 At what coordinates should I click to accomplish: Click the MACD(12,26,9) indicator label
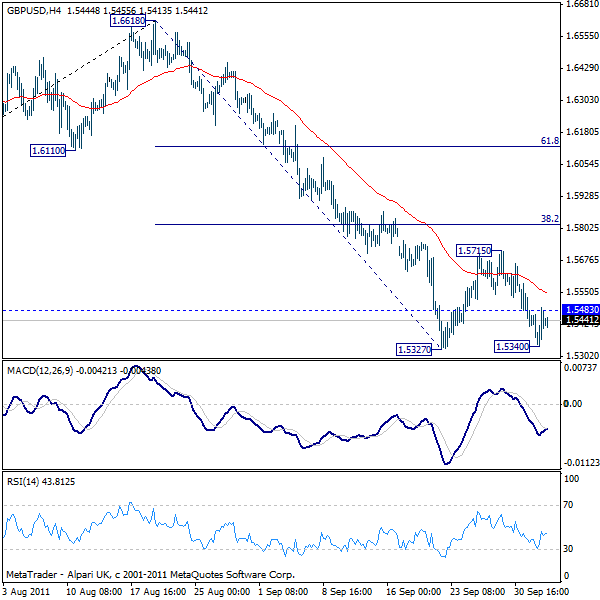point(40,370)
